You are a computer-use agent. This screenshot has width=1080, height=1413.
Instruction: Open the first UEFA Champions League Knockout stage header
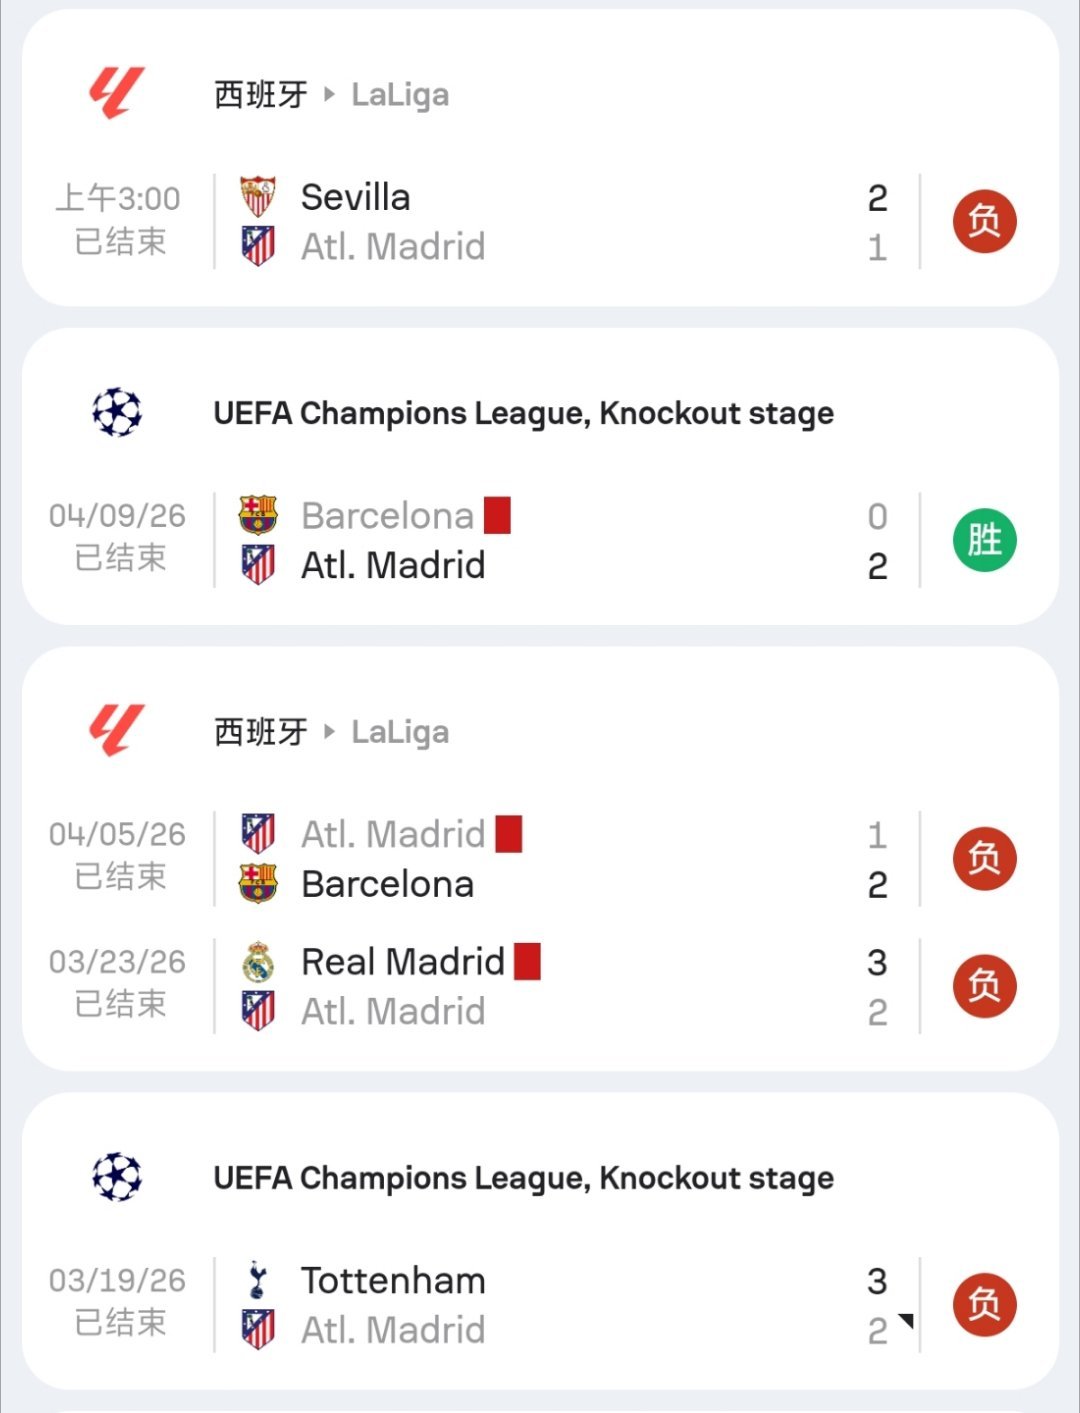(x=523, y=413)
